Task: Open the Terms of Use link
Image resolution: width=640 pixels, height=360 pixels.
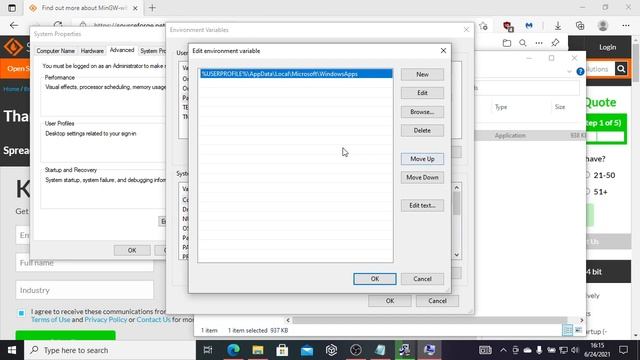Action: click(51, 320)
